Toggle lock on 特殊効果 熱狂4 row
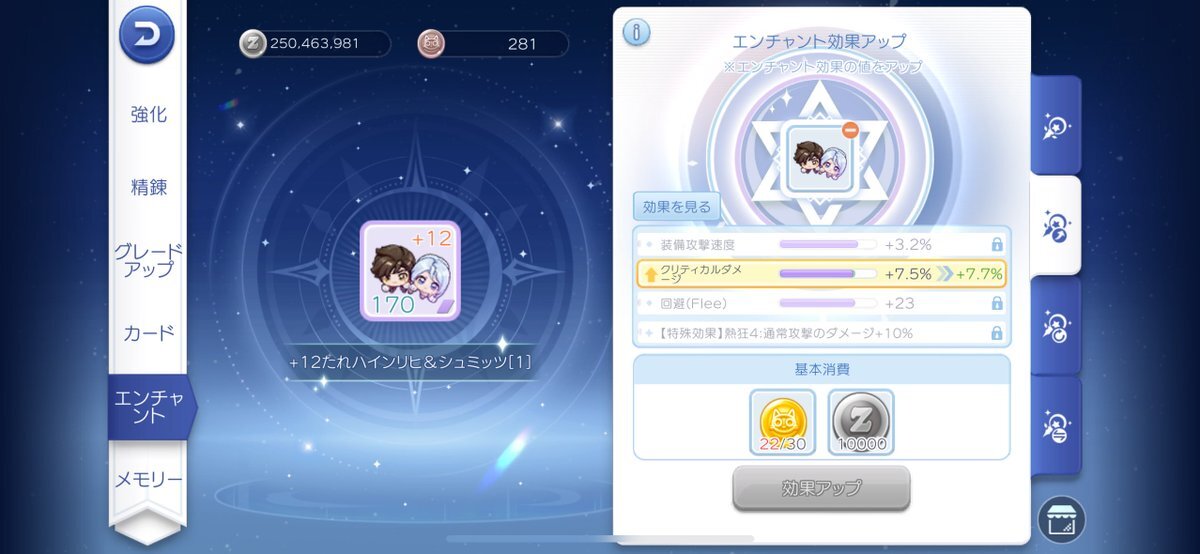The width and height of the screenshot is (1200, 554). click(996, 333)
